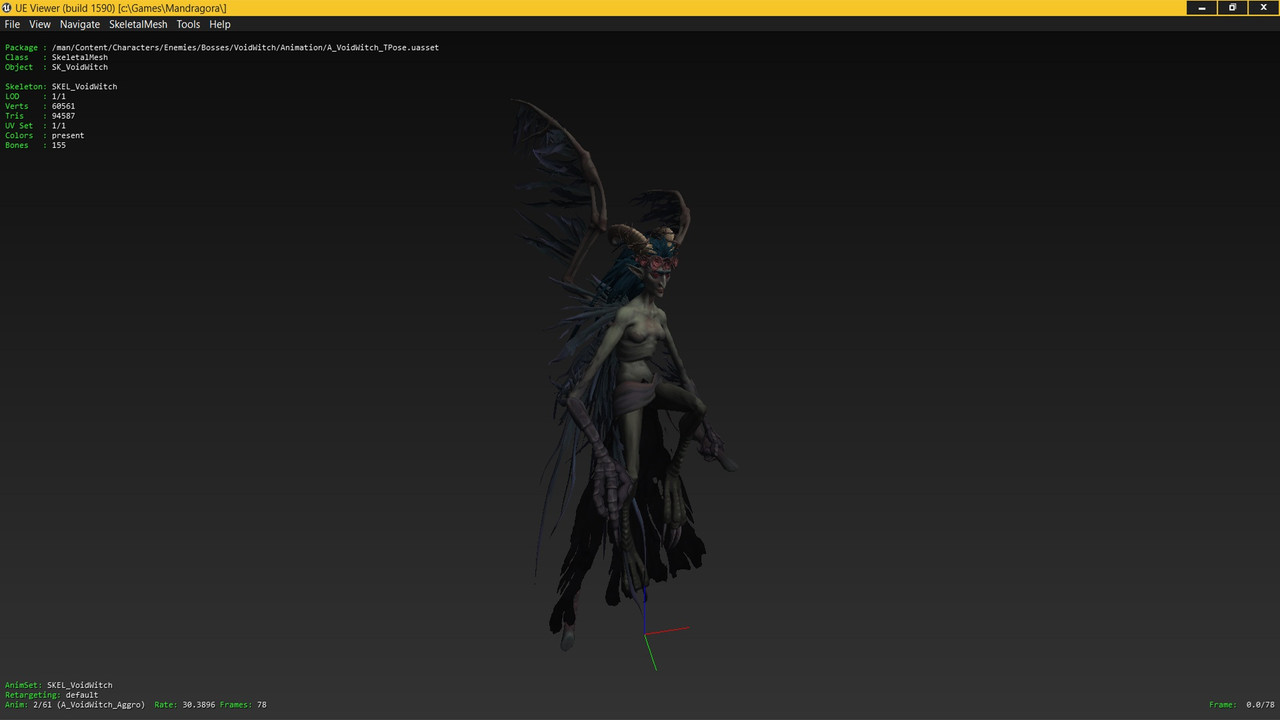1280x720 pixels.
Task: Open the Navigate menu
Action: click(x=80, y=24)
